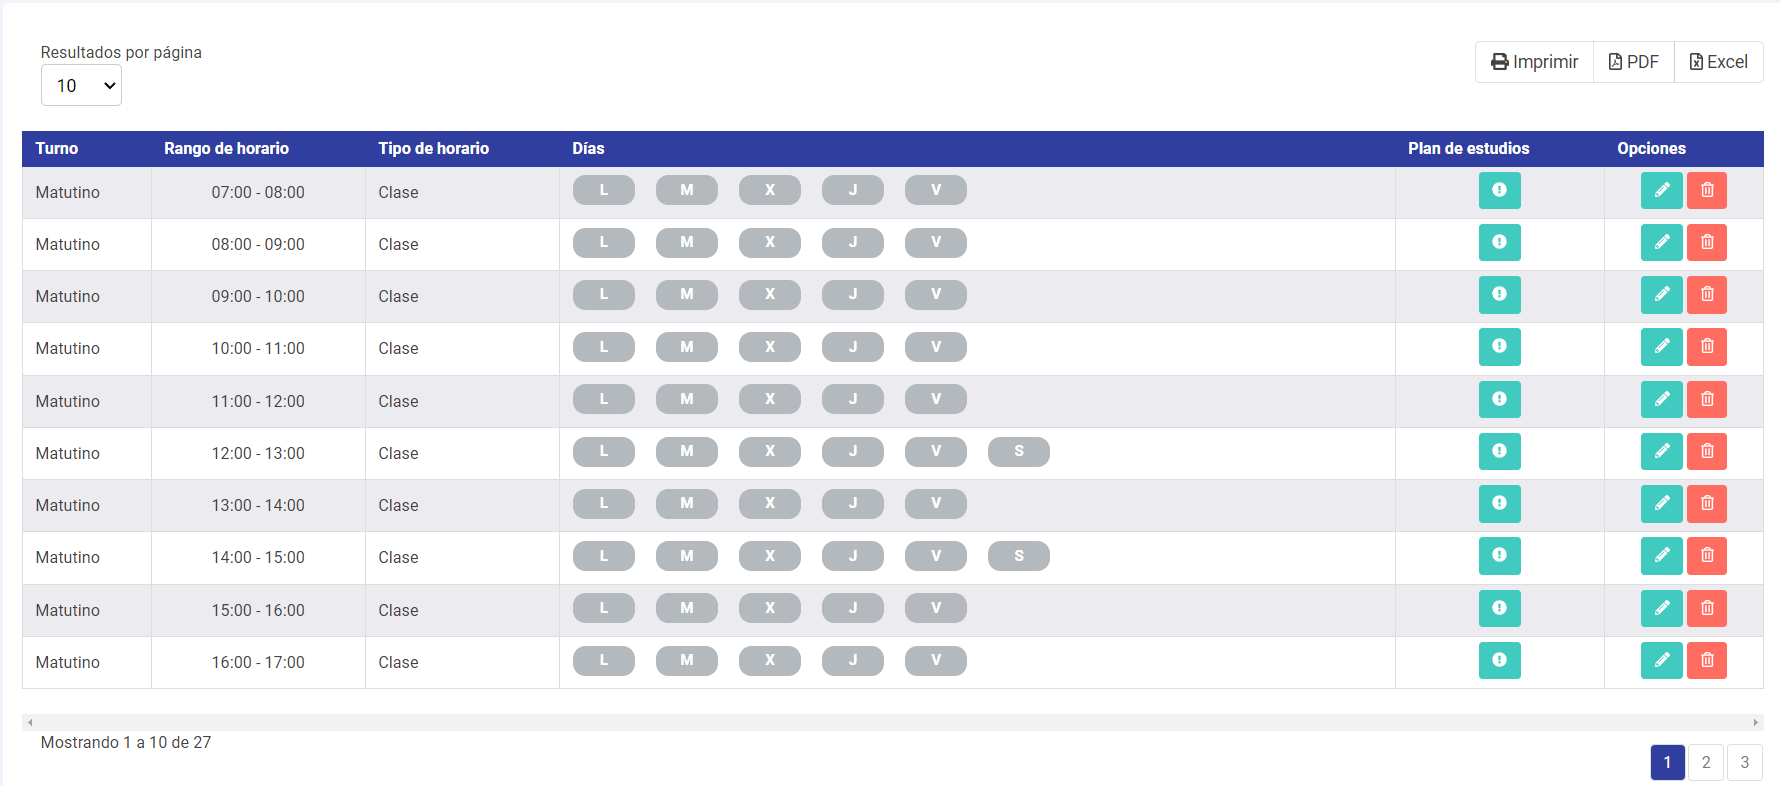Click the L day badge in 13:00 - 14:00 row
This screenshot has width=1780, height=786.
point(604,503)
